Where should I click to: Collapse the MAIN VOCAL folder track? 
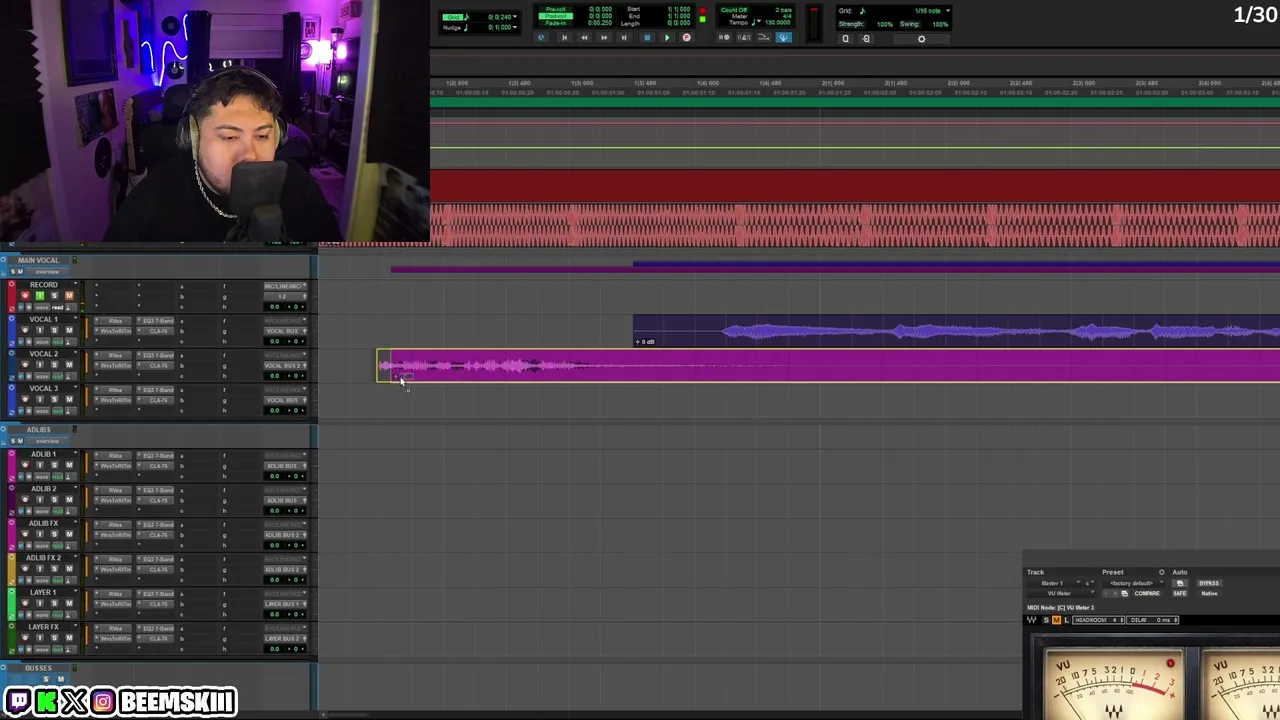pyautogui.click(x=3, y=260)
